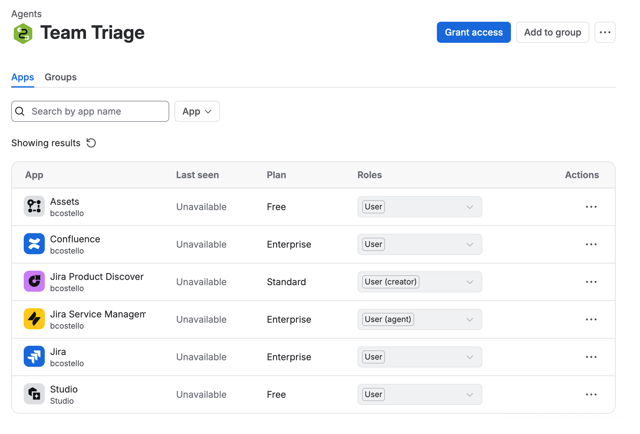
Task: Click the Roles column header
Action: point(369,175)
